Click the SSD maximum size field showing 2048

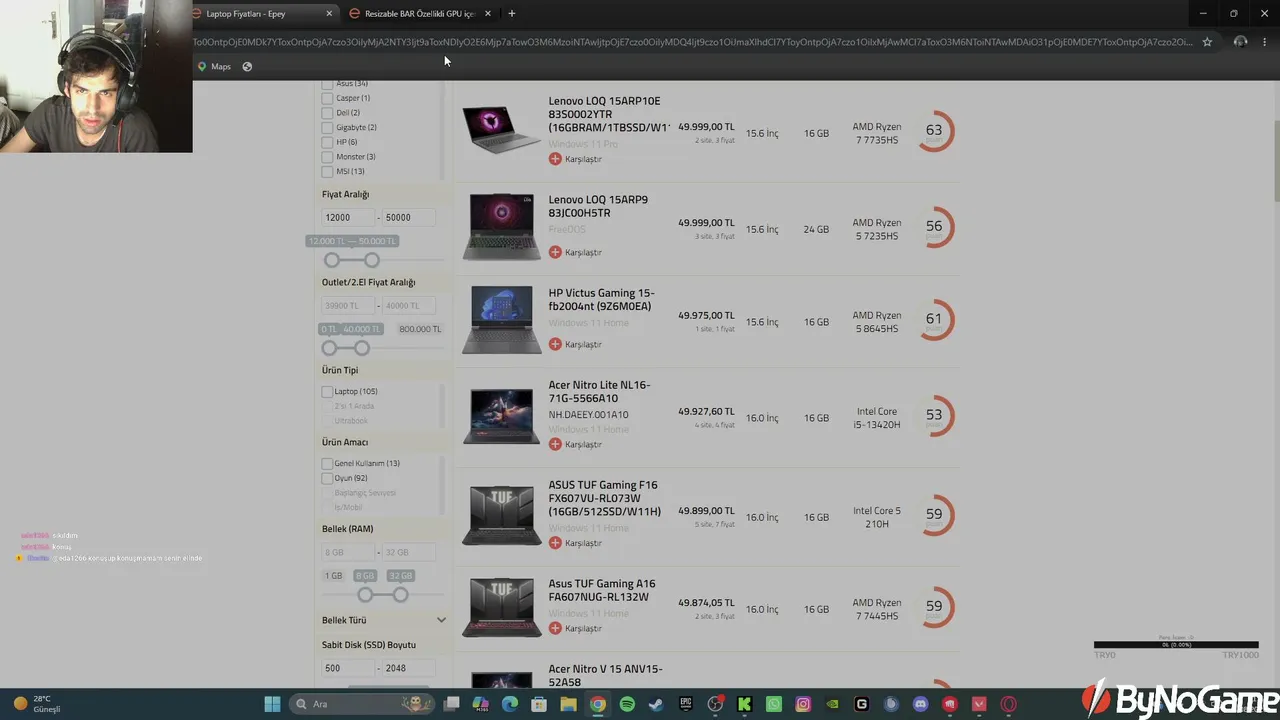click(x=409, y=668)
